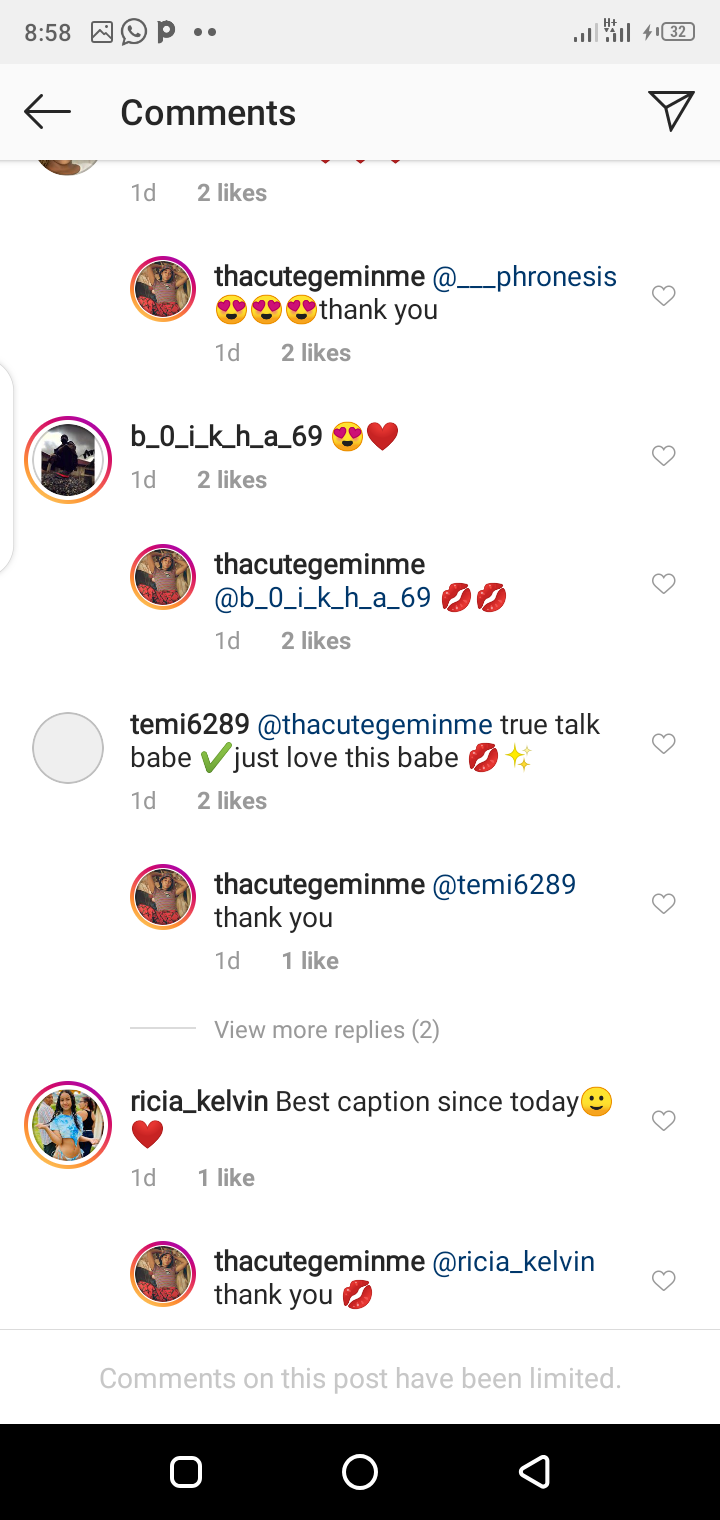Like temi6289's true talk comment
Screen dimensions: 720x1520
click(x=663, y=743)
